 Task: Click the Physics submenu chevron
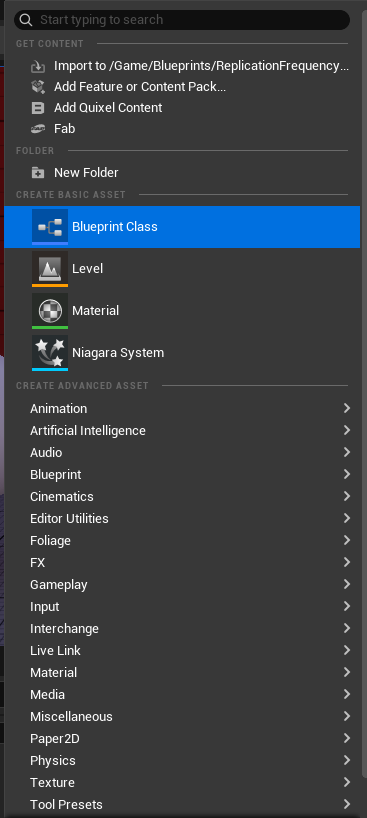347,760
